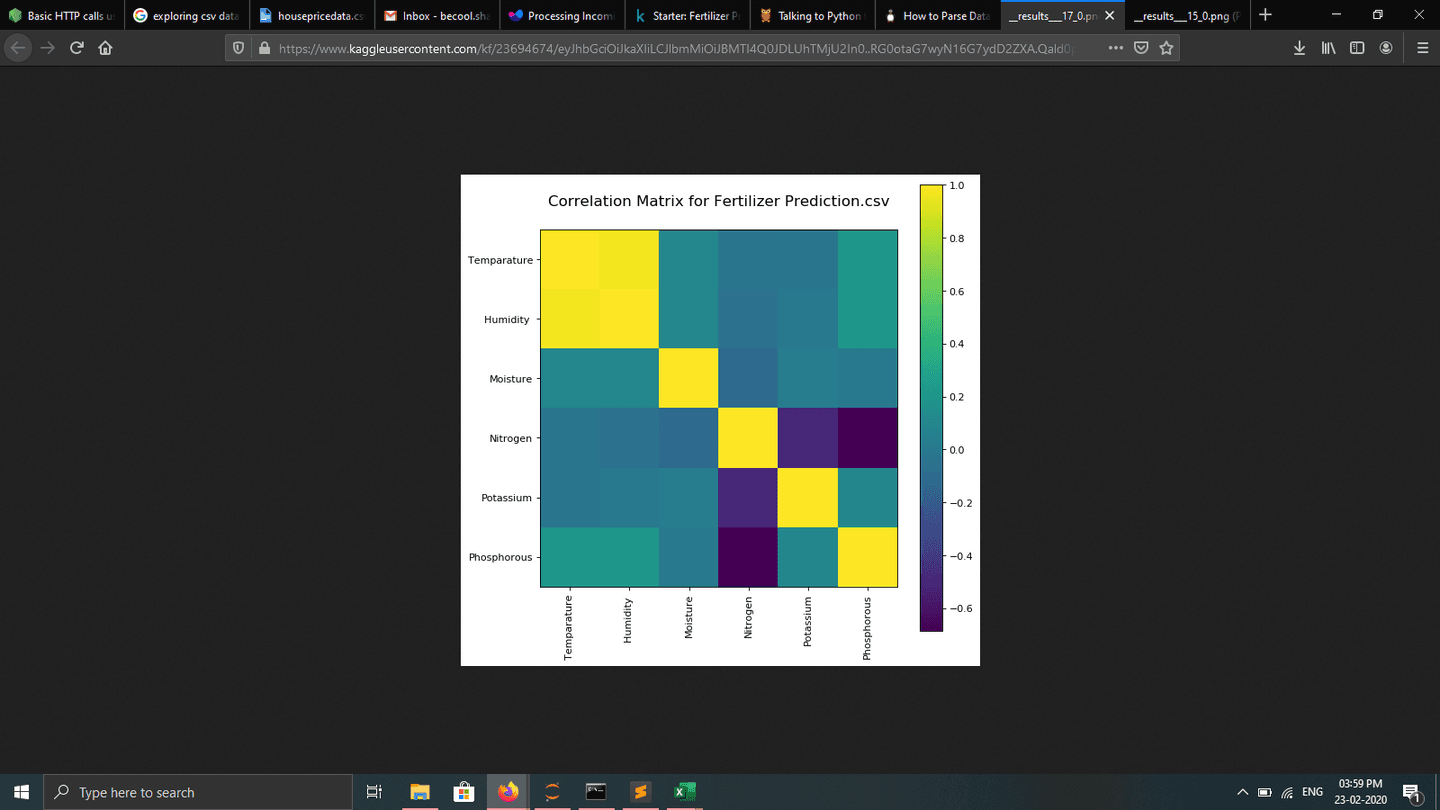Image resolution: width=1440 pixels, height=810 pixels.
Task: Switch to Basic HTTP calls tab
Action: click(62, 16)
